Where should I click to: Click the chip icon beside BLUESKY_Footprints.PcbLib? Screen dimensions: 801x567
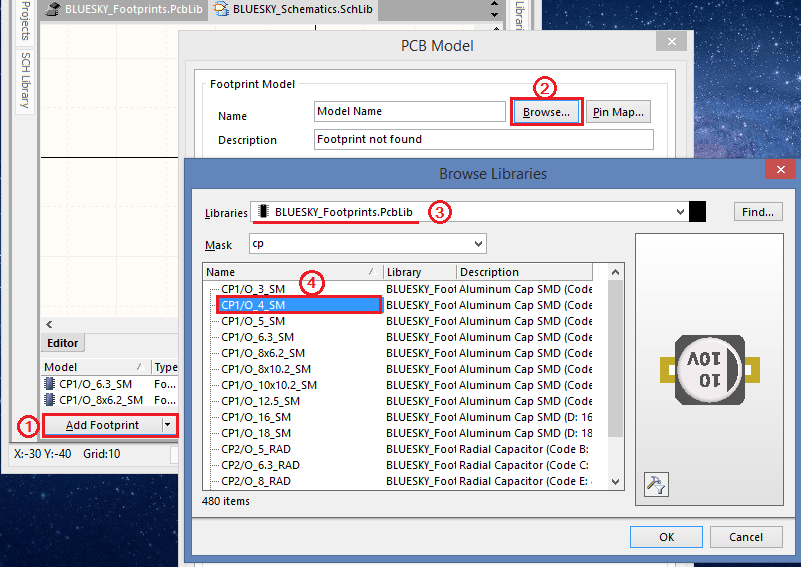click(x=263, y=211)
